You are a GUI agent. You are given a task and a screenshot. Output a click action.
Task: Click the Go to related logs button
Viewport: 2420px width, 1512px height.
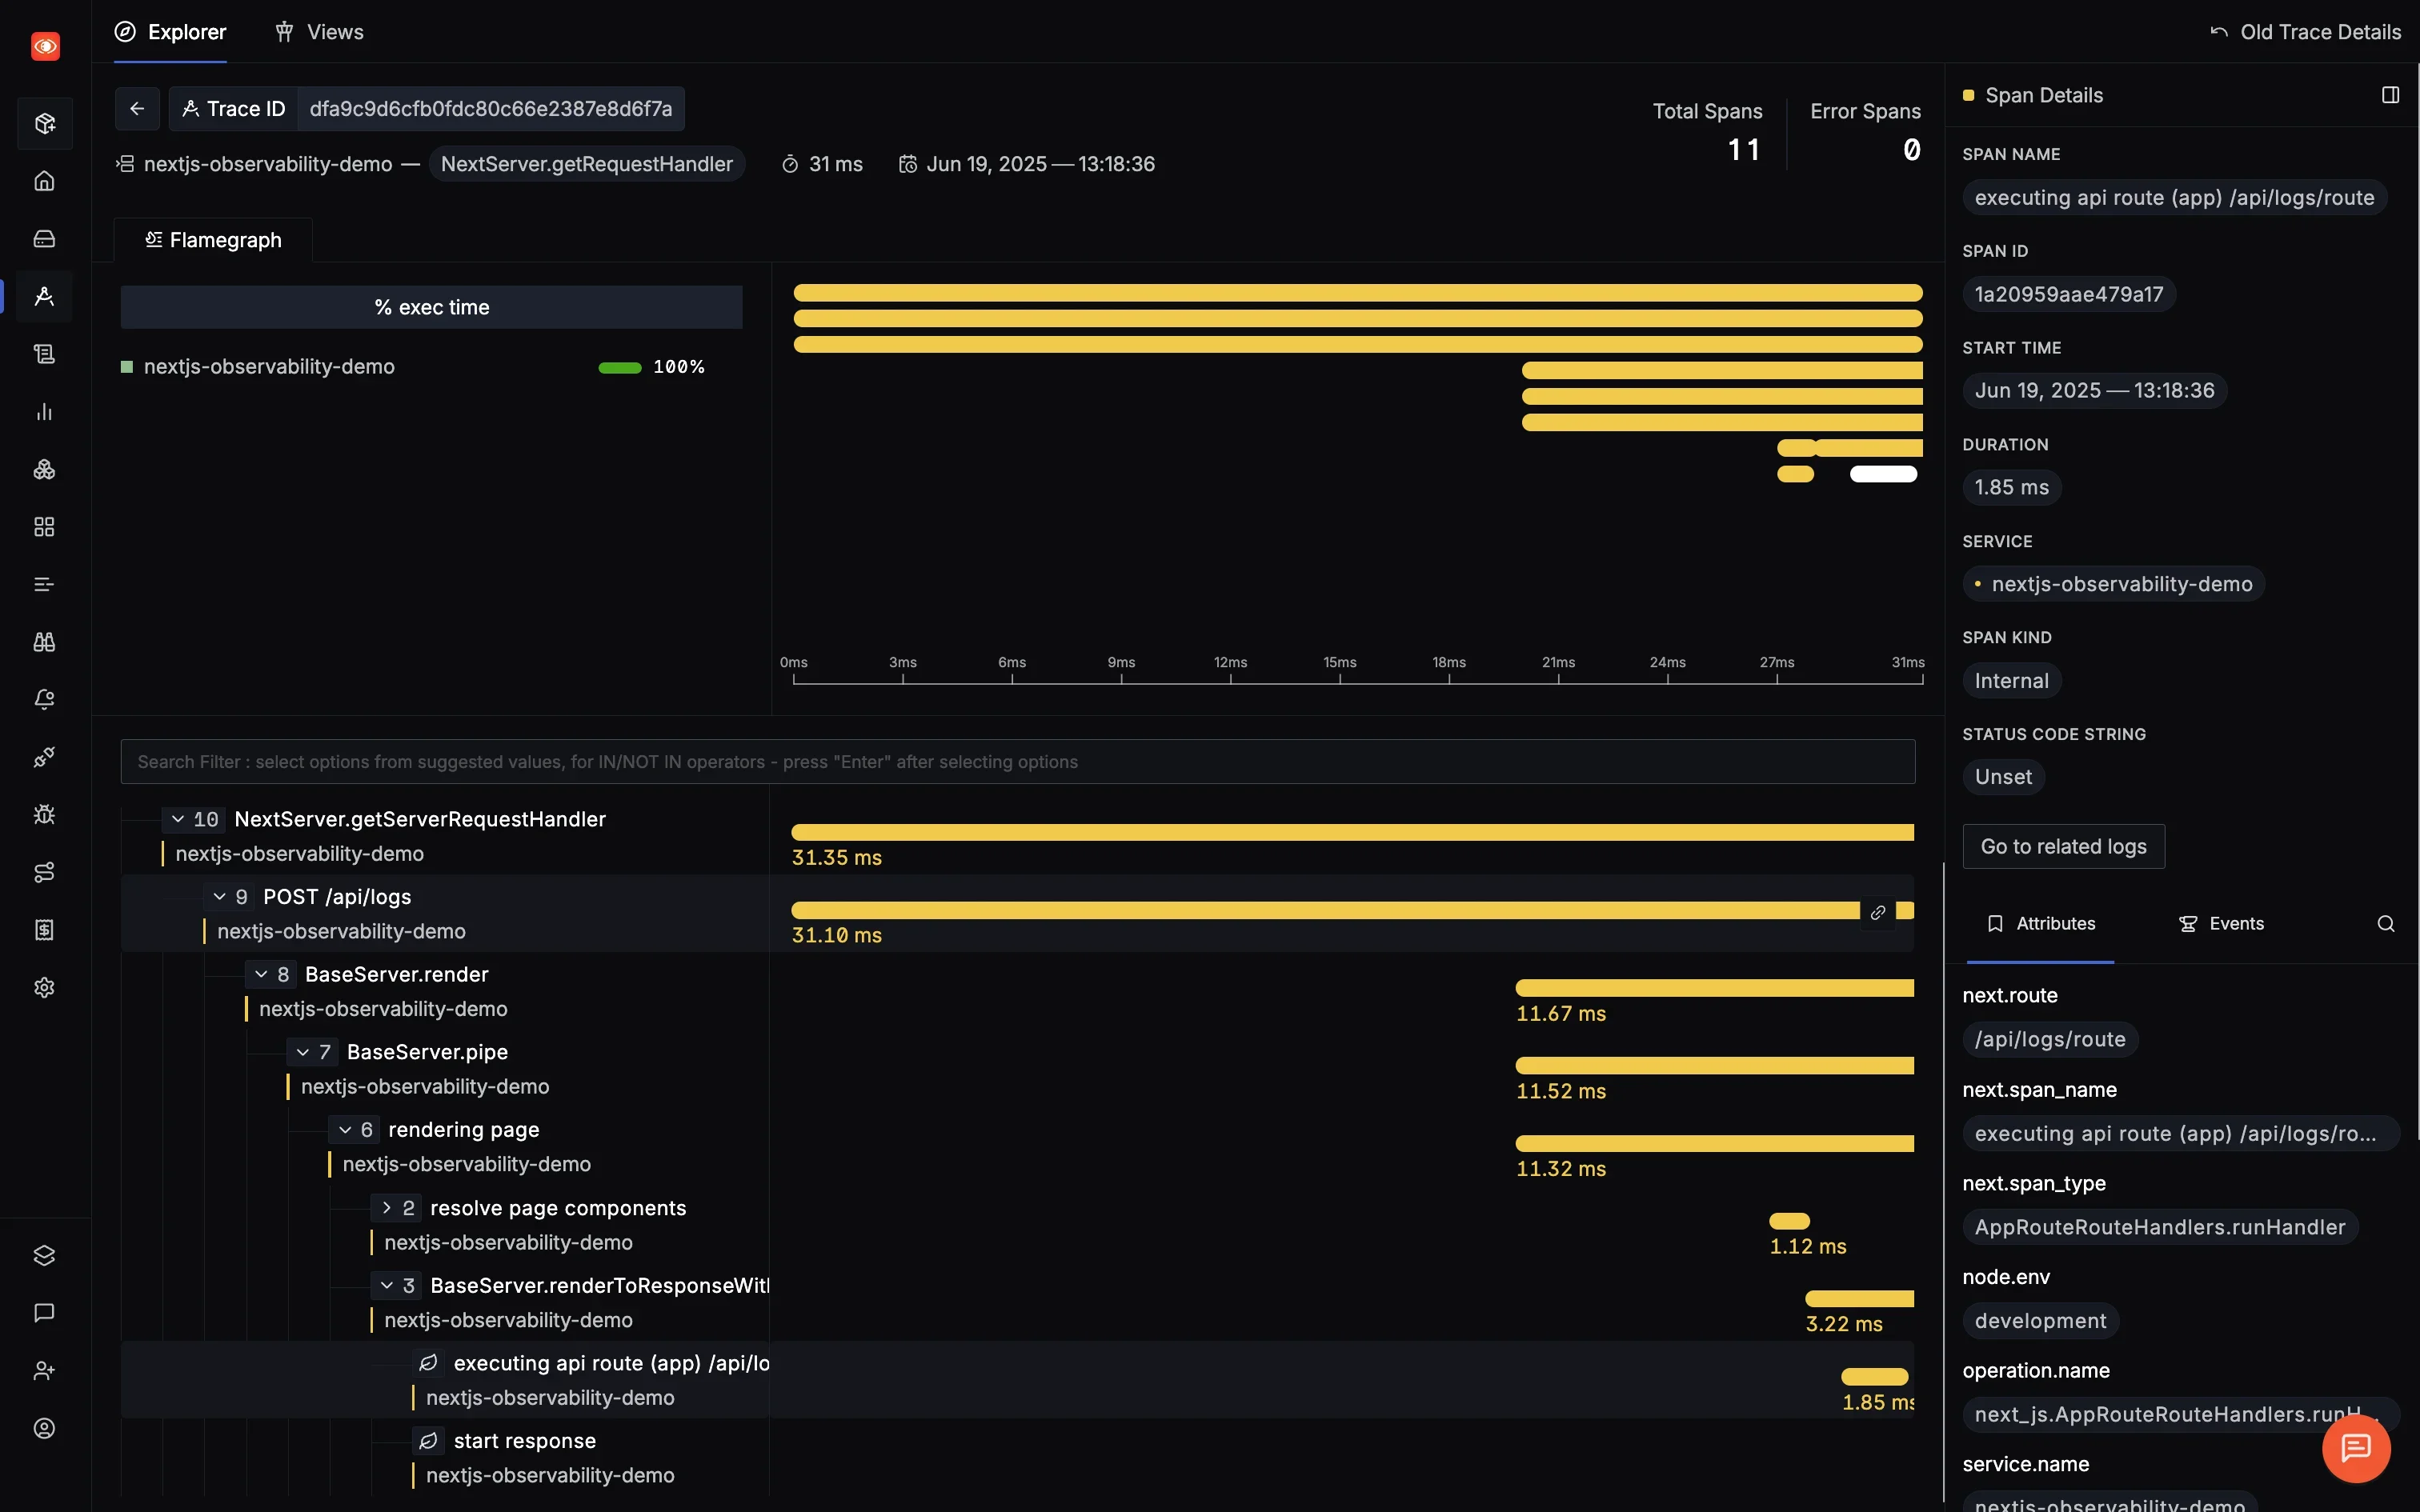[x=2062, y=845]
